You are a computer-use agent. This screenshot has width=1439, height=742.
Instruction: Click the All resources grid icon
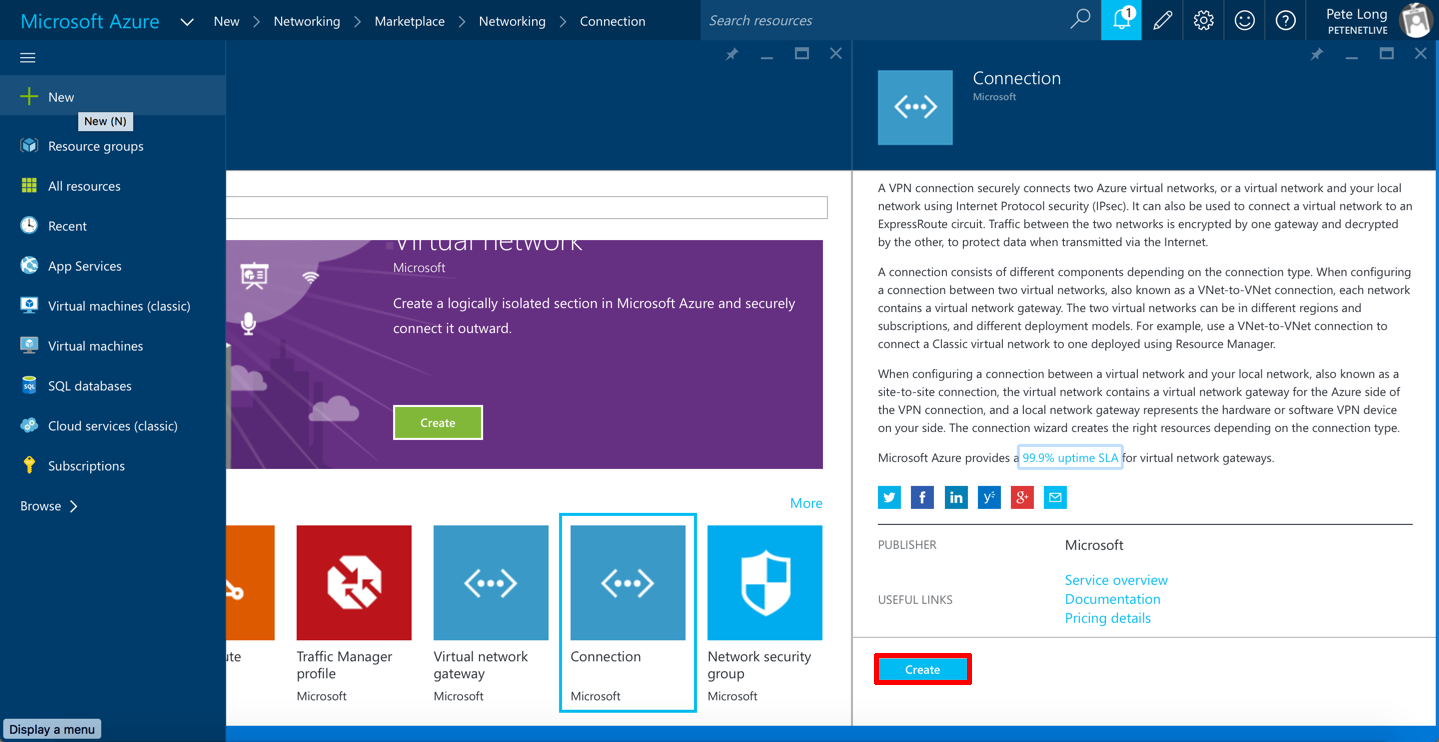click(29, 186)
